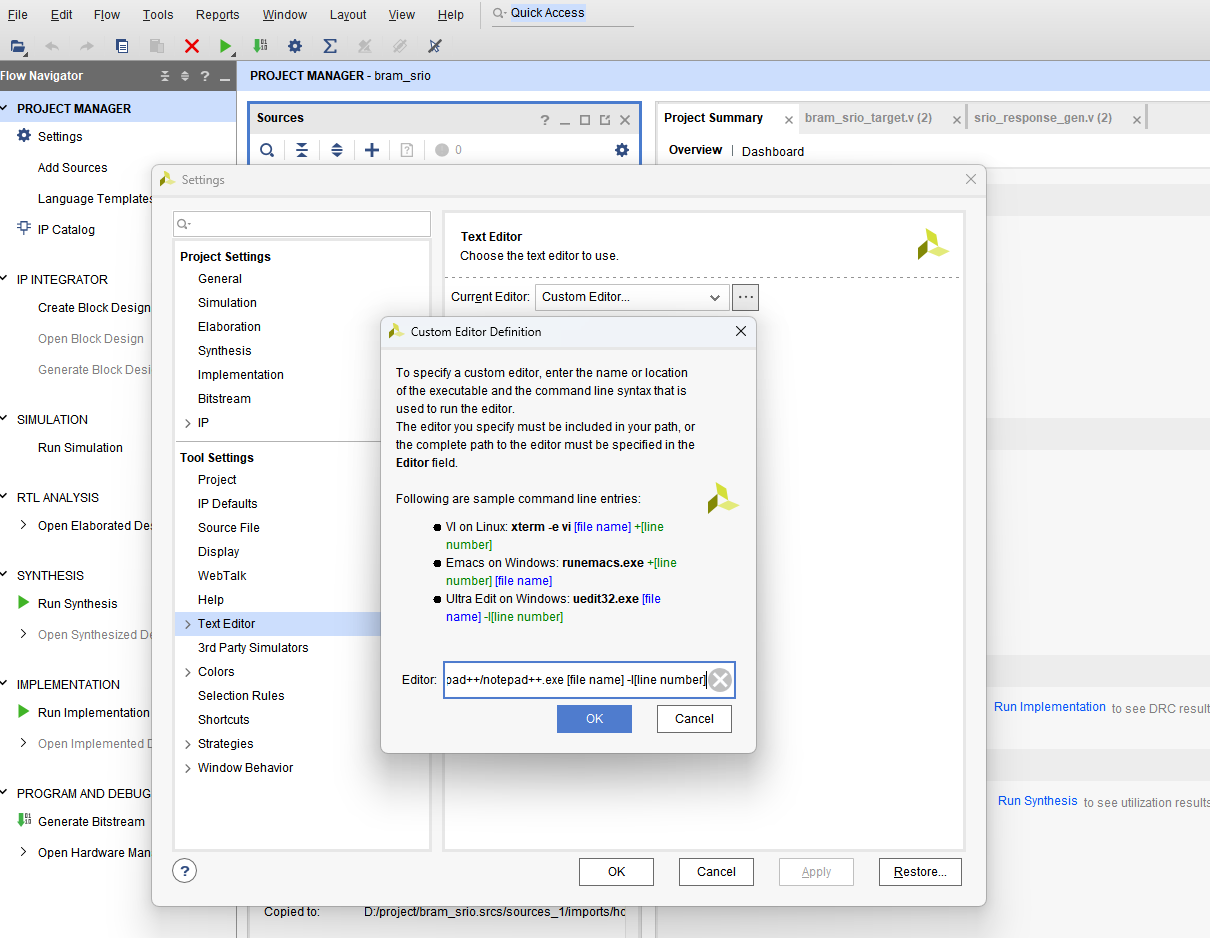This screenshot has width=1210, height=938.
Task: Click the Restore... button
Action: click(x=920, y=872)
